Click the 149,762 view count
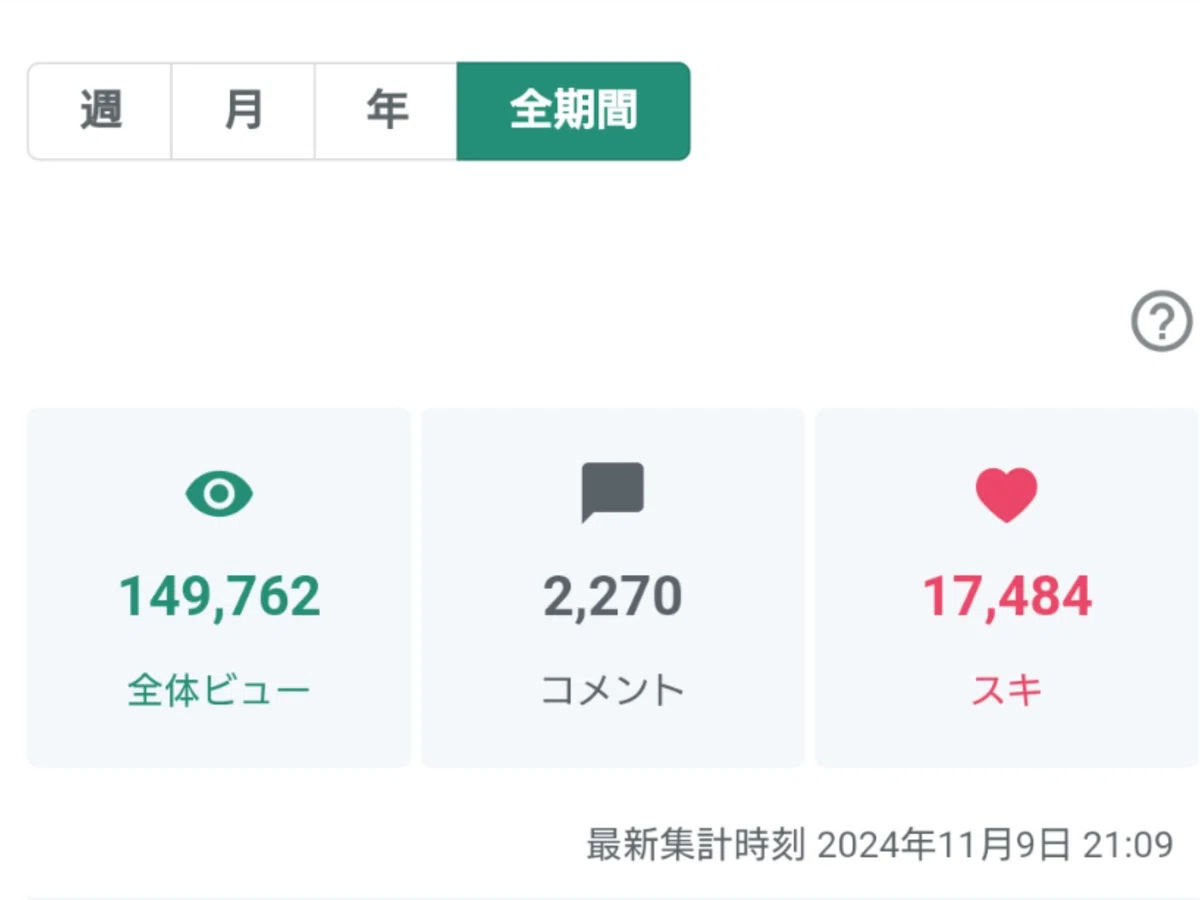The width and height of the screenshot is (1200, 900). coord(220,596)
